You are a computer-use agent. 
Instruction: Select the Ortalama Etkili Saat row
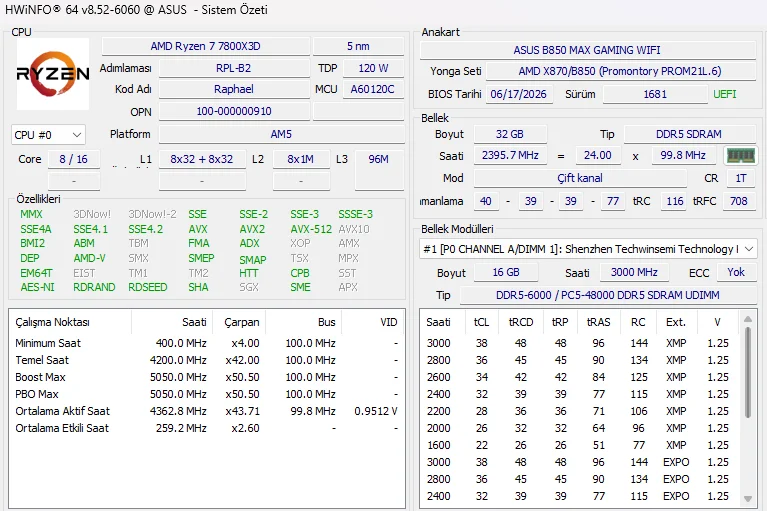pos(207,428)
